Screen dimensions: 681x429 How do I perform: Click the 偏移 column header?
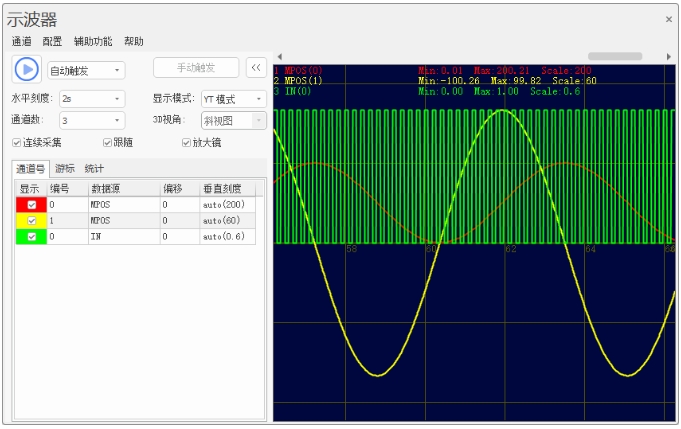click(x=180, y=189)
